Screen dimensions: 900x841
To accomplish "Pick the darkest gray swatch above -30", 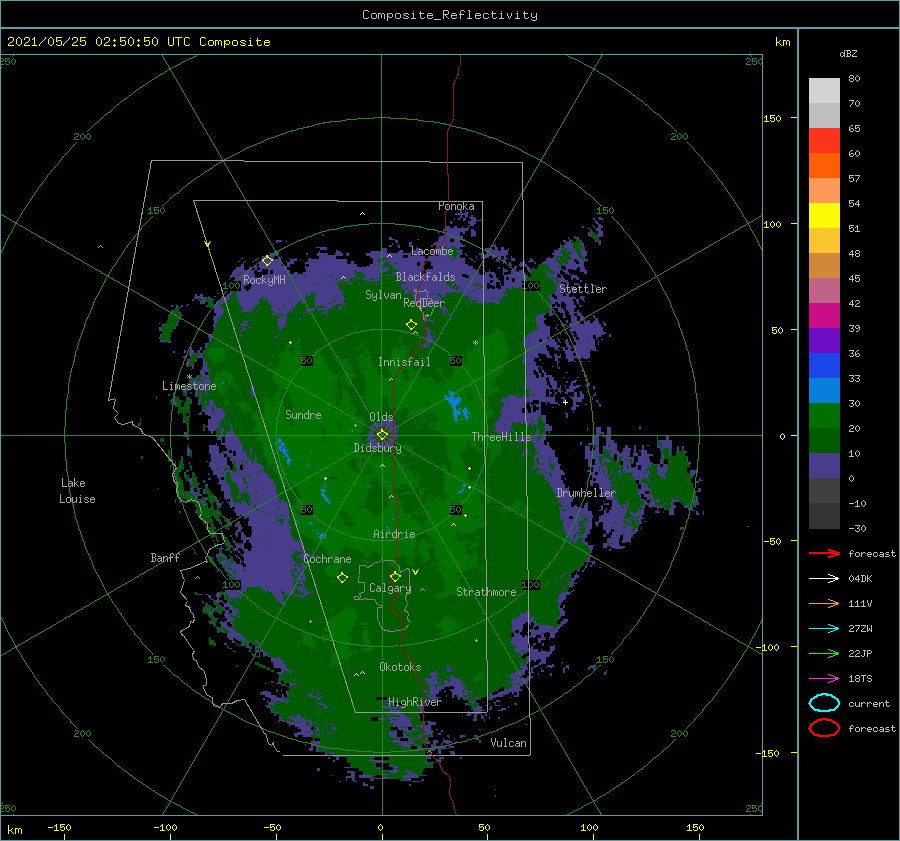I will coord(824,516).
